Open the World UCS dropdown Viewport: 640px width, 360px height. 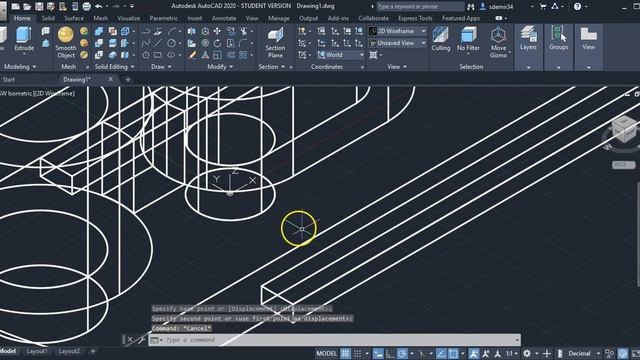click(x=340, y=55)
